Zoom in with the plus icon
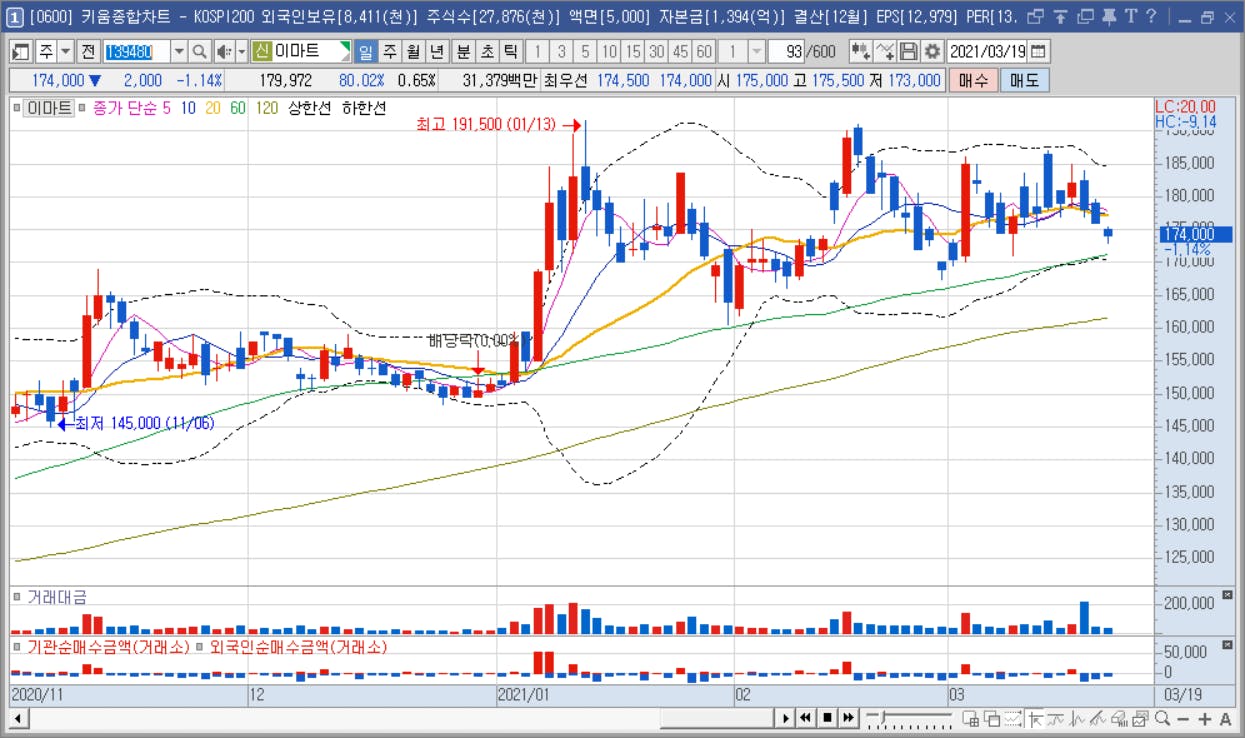The image size is (1245, 738). pos(1204,718)
